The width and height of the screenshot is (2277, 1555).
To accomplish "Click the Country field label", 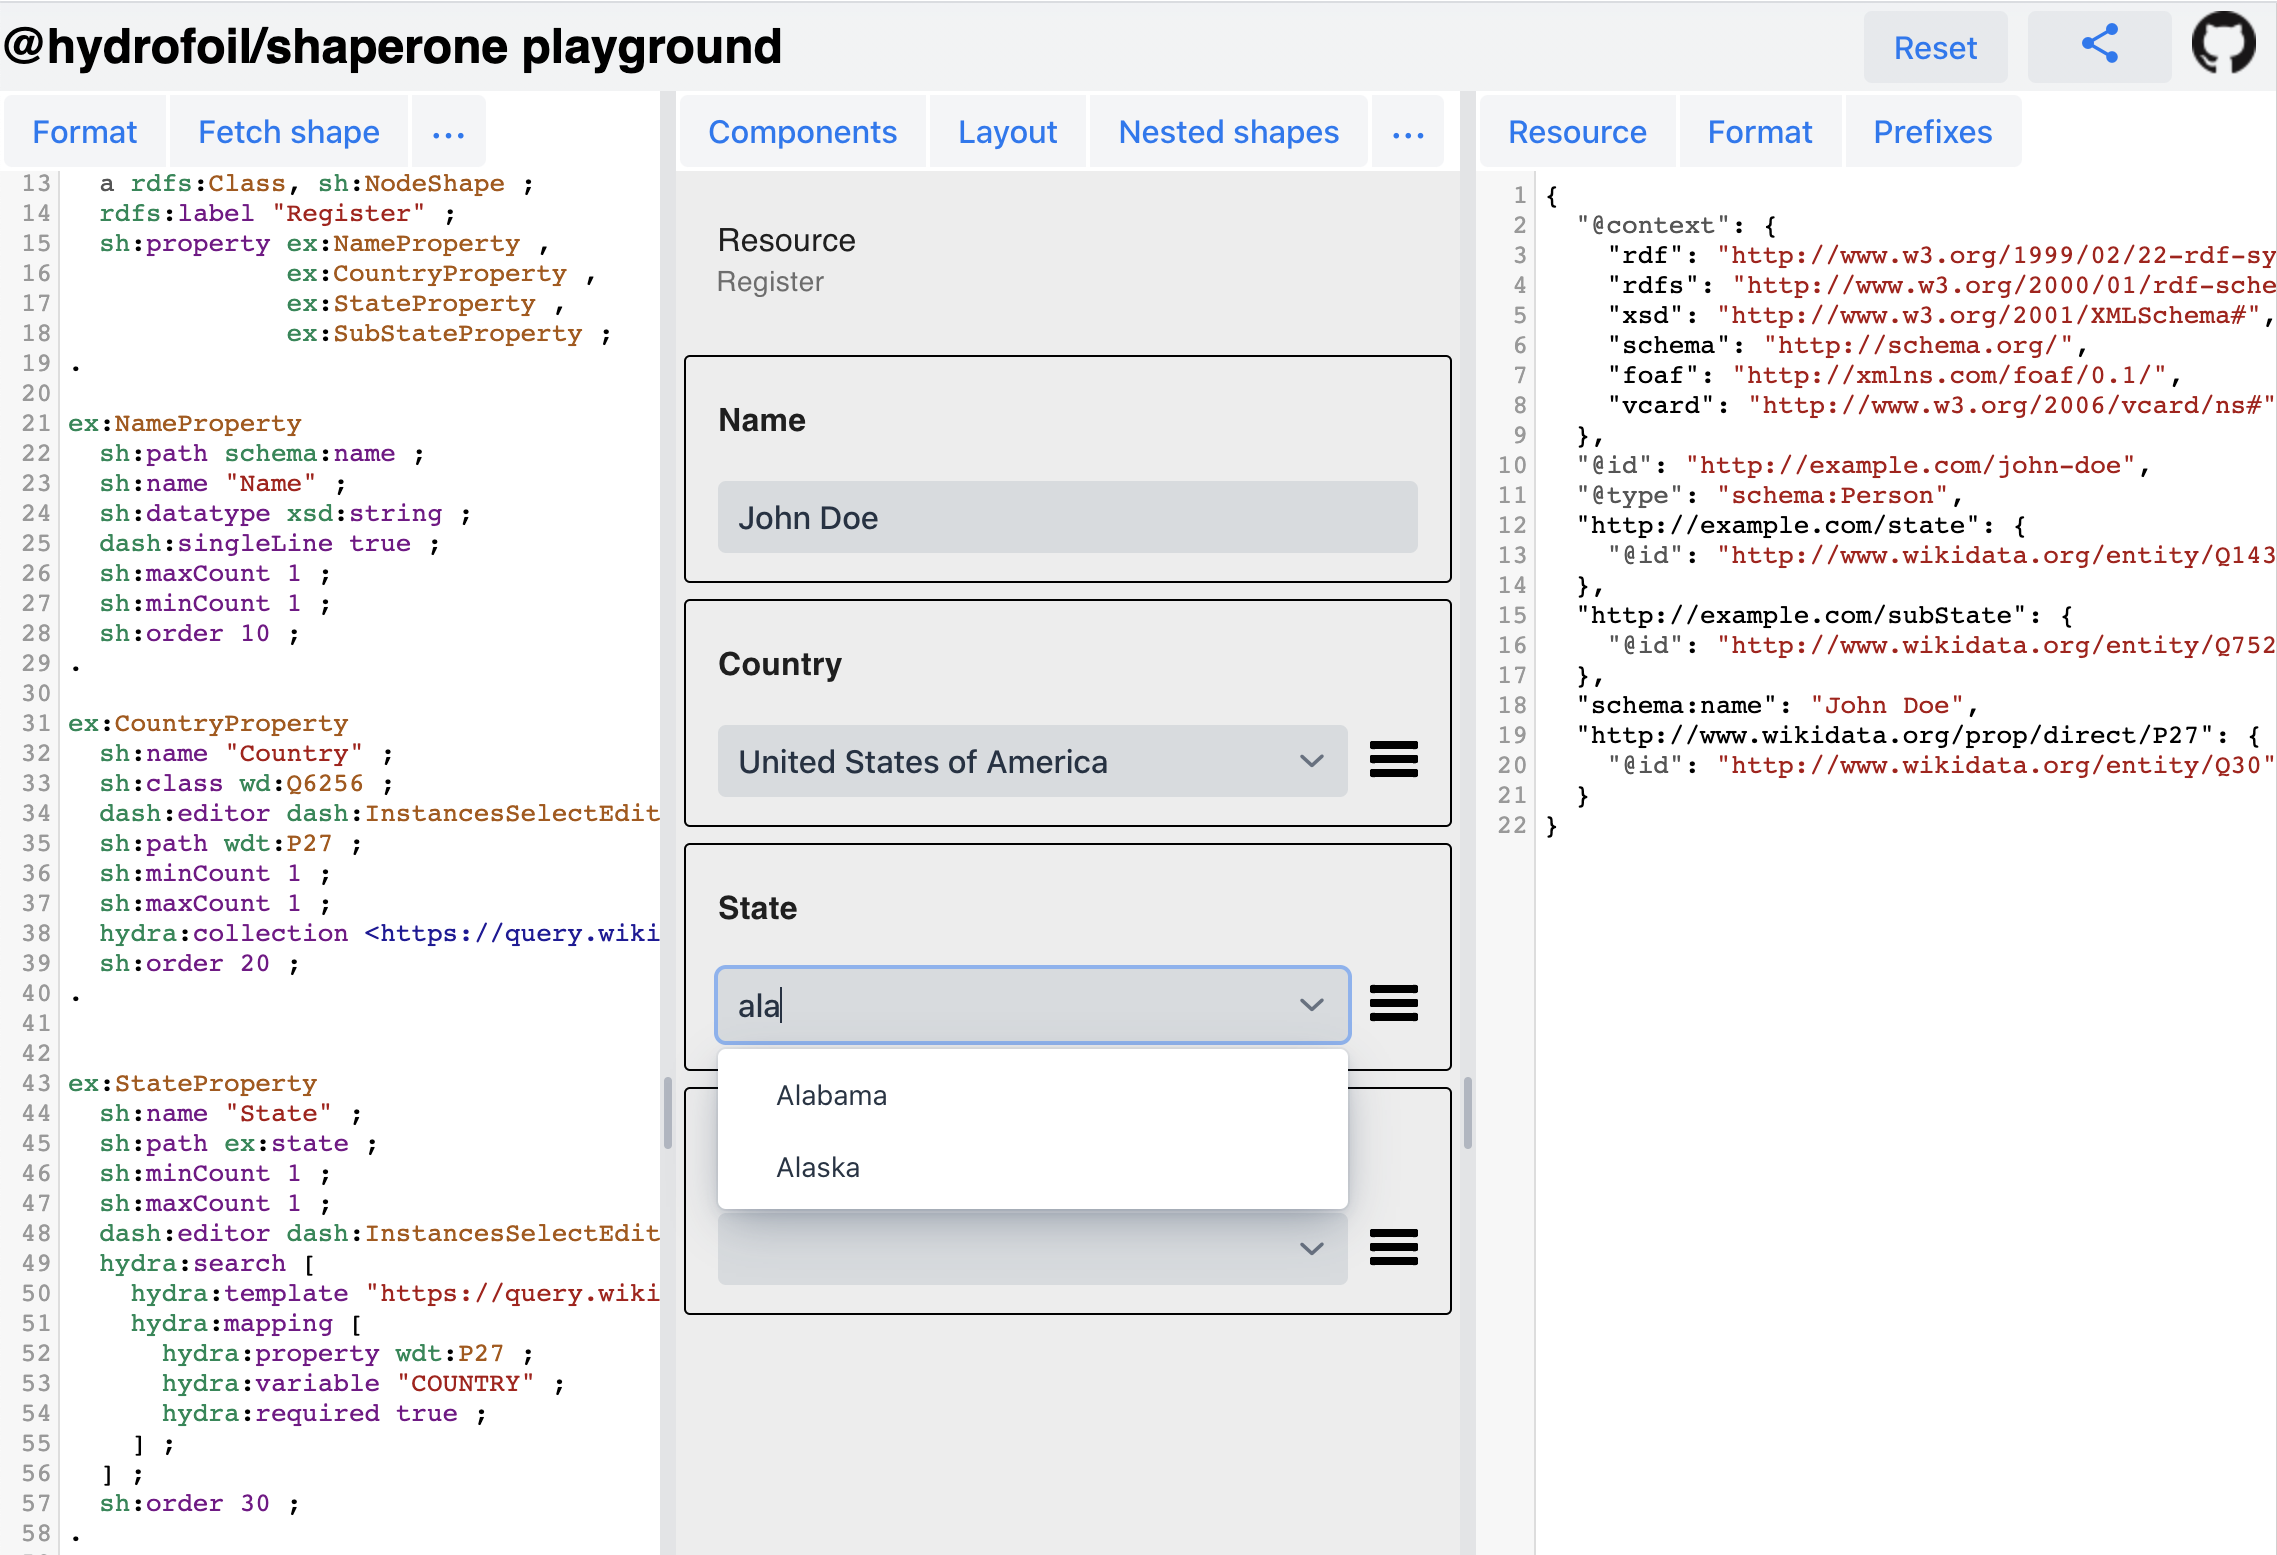I will point(780,664).
